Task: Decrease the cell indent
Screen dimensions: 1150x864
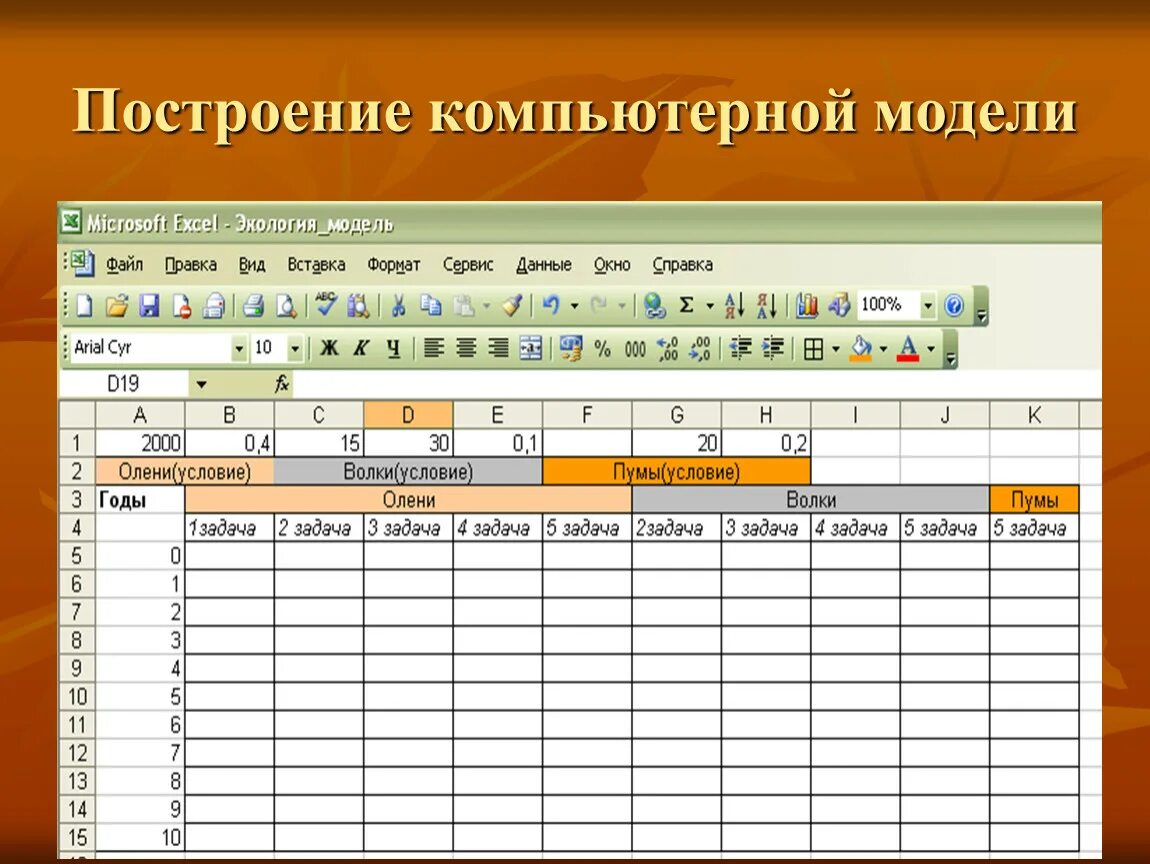Action: click(741, 348)
